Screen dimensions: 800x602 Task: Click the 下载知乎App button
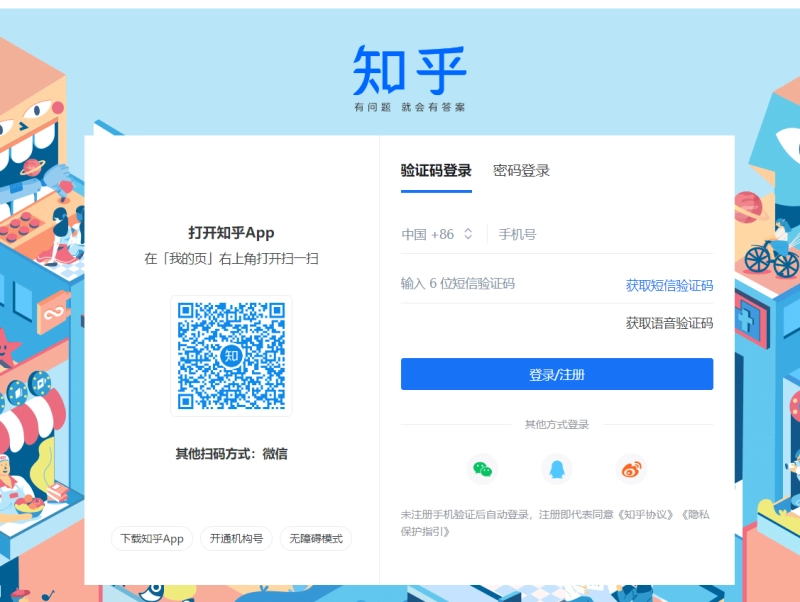151,538
